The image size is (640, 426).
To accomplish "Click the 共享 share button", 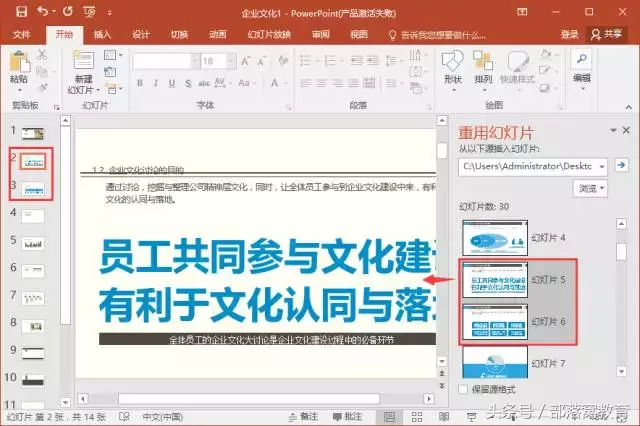I will 607,34.
